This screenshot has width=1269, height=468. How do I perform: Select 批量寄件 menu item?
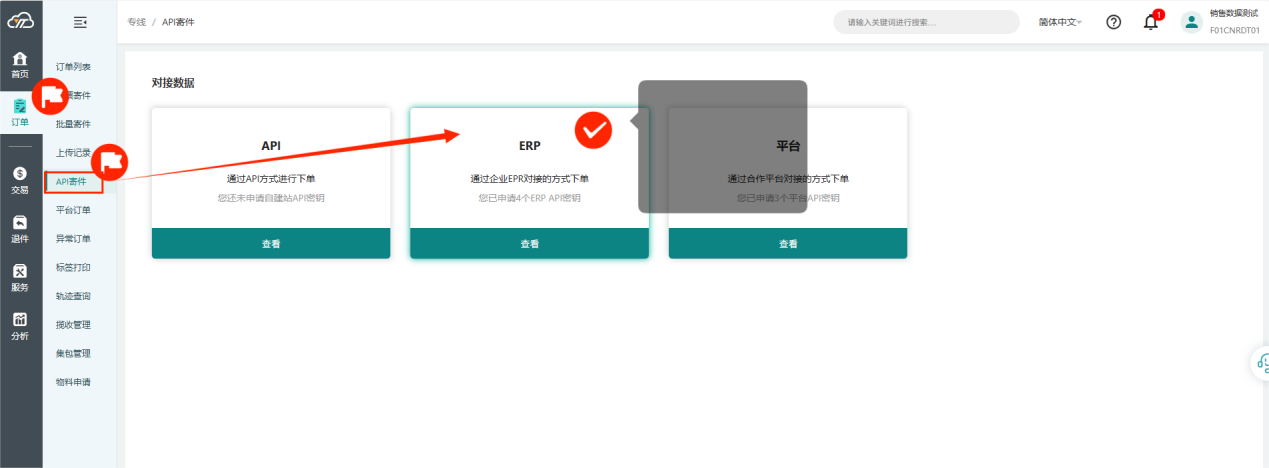coord(73,124)
